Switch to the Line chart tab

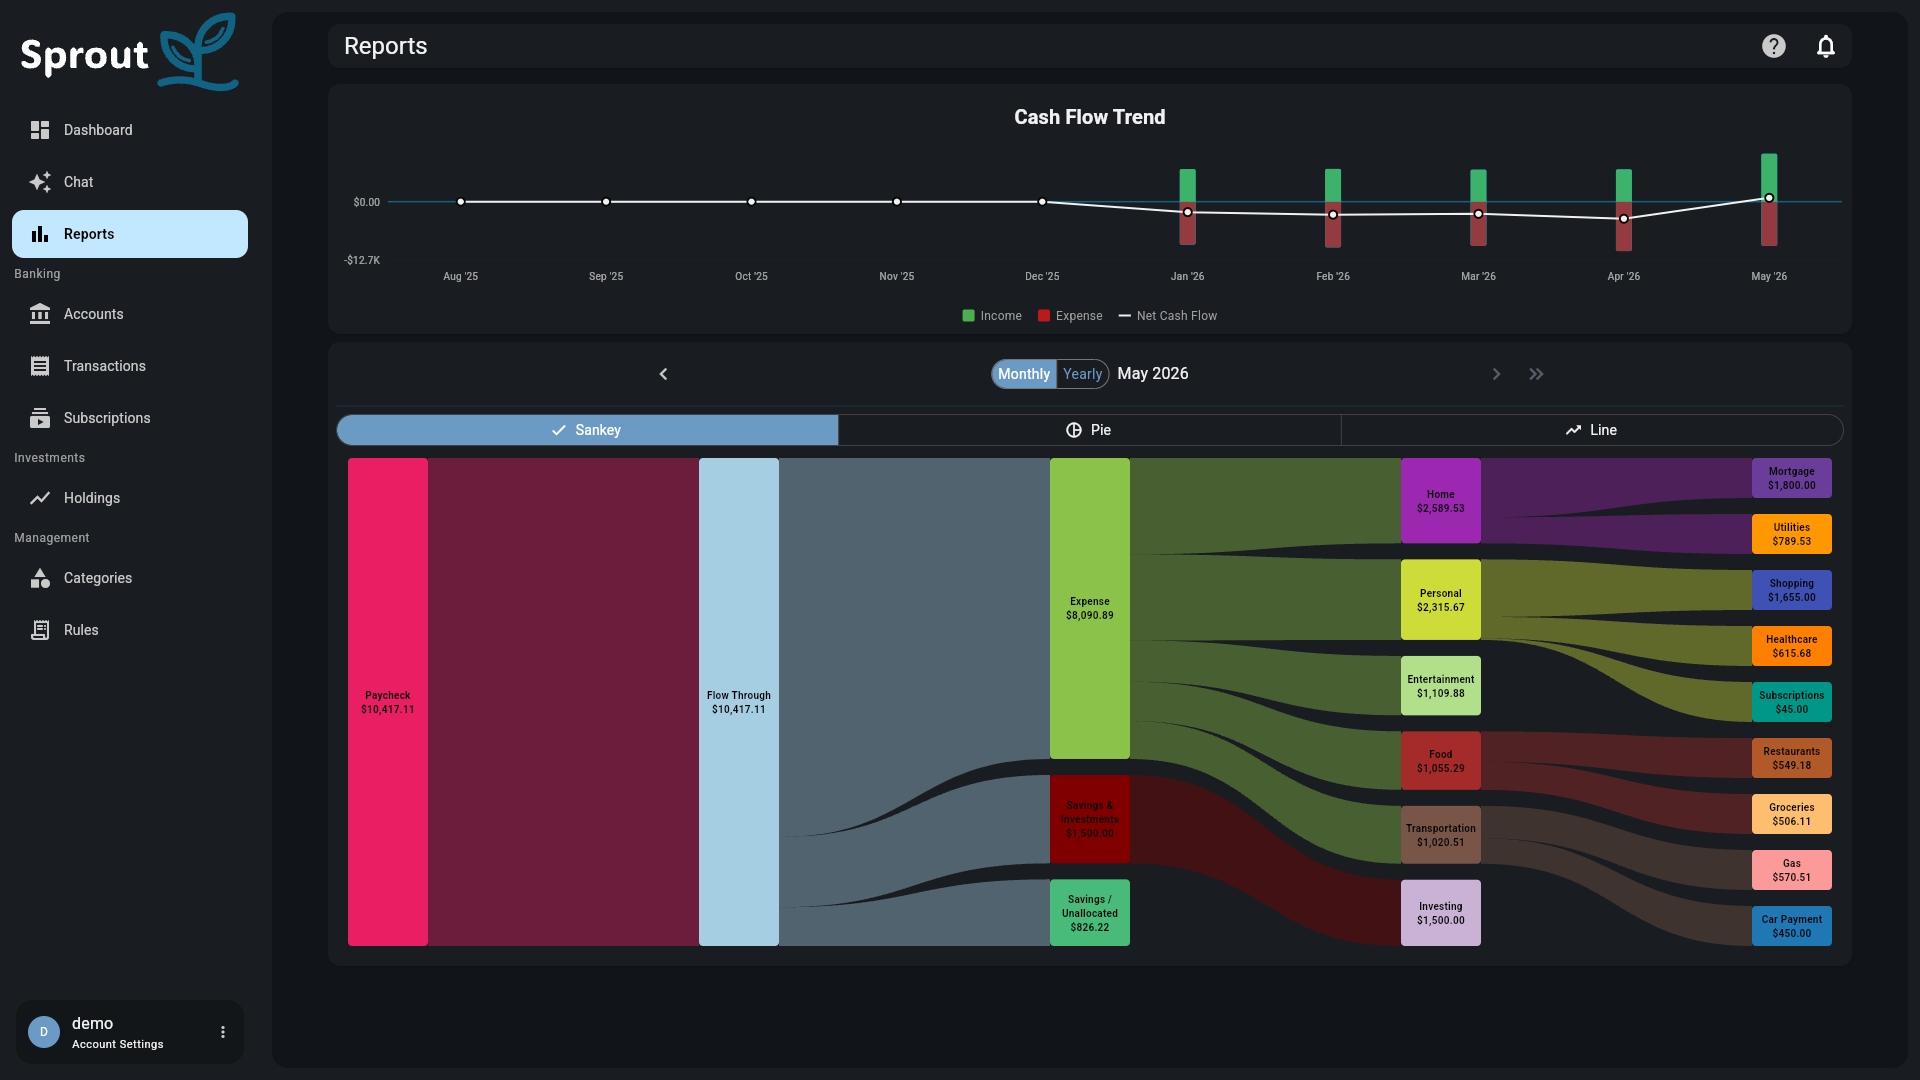(x=1591, y=430)
